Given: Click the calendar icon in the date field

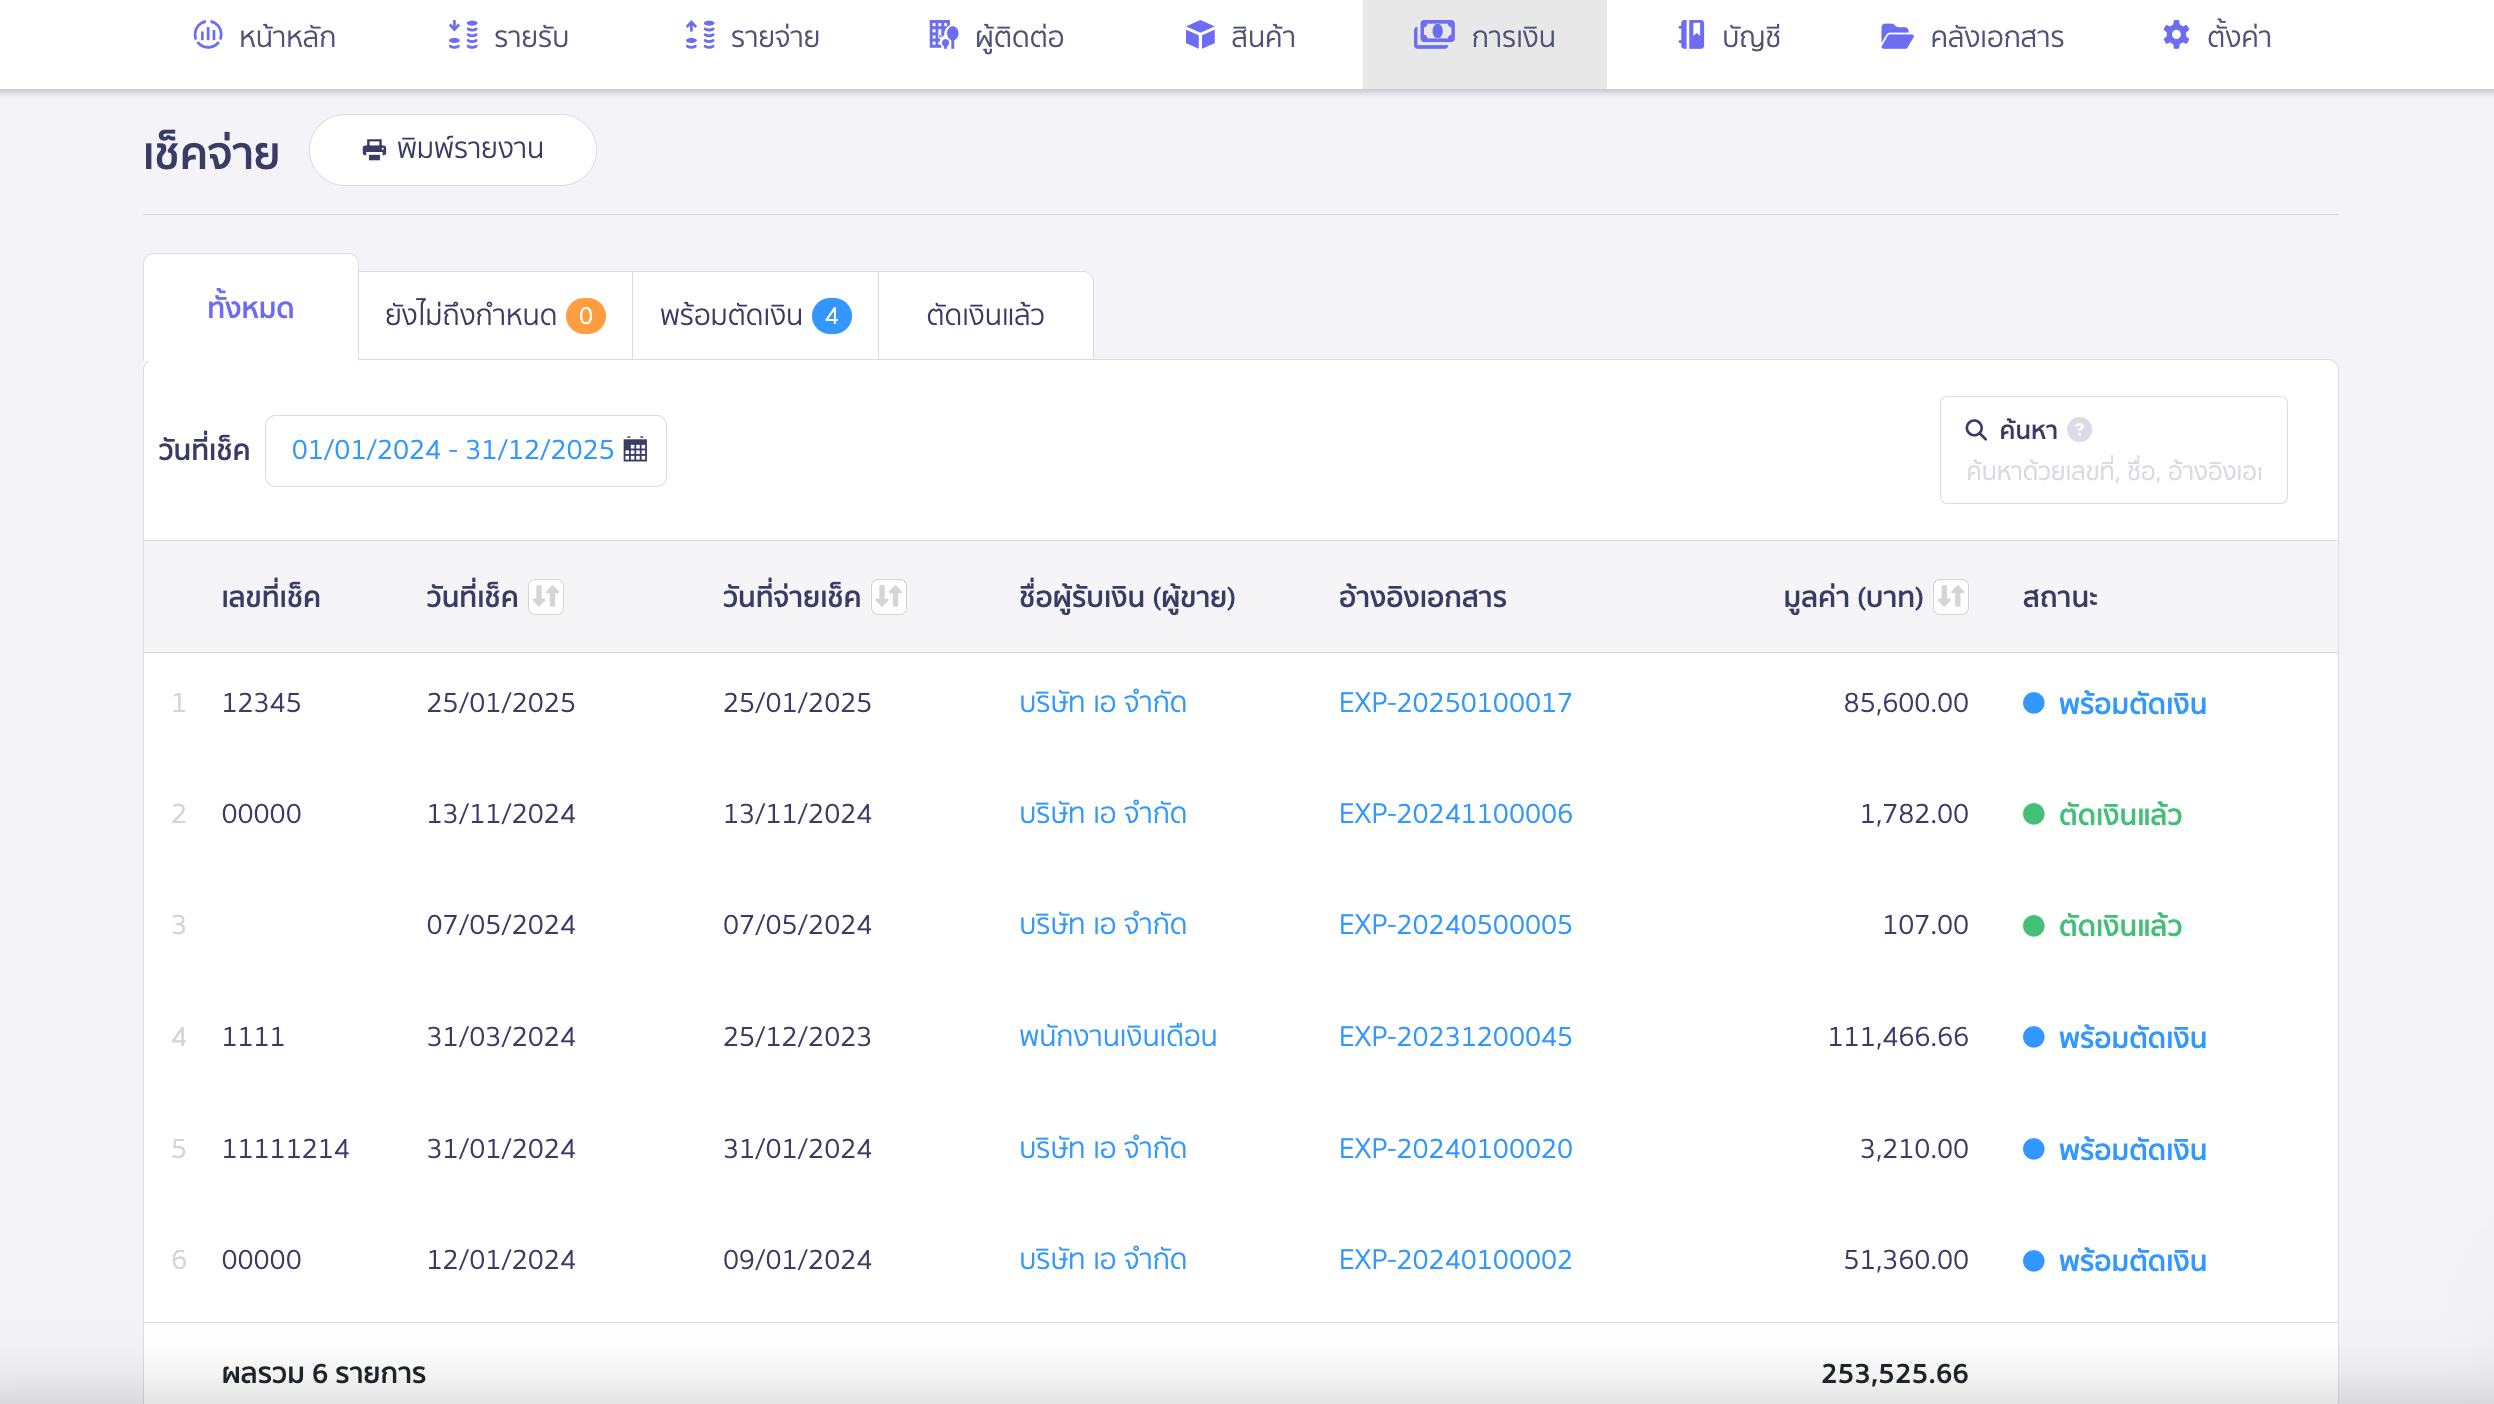Looking at the screenshot, I should 634,450.
